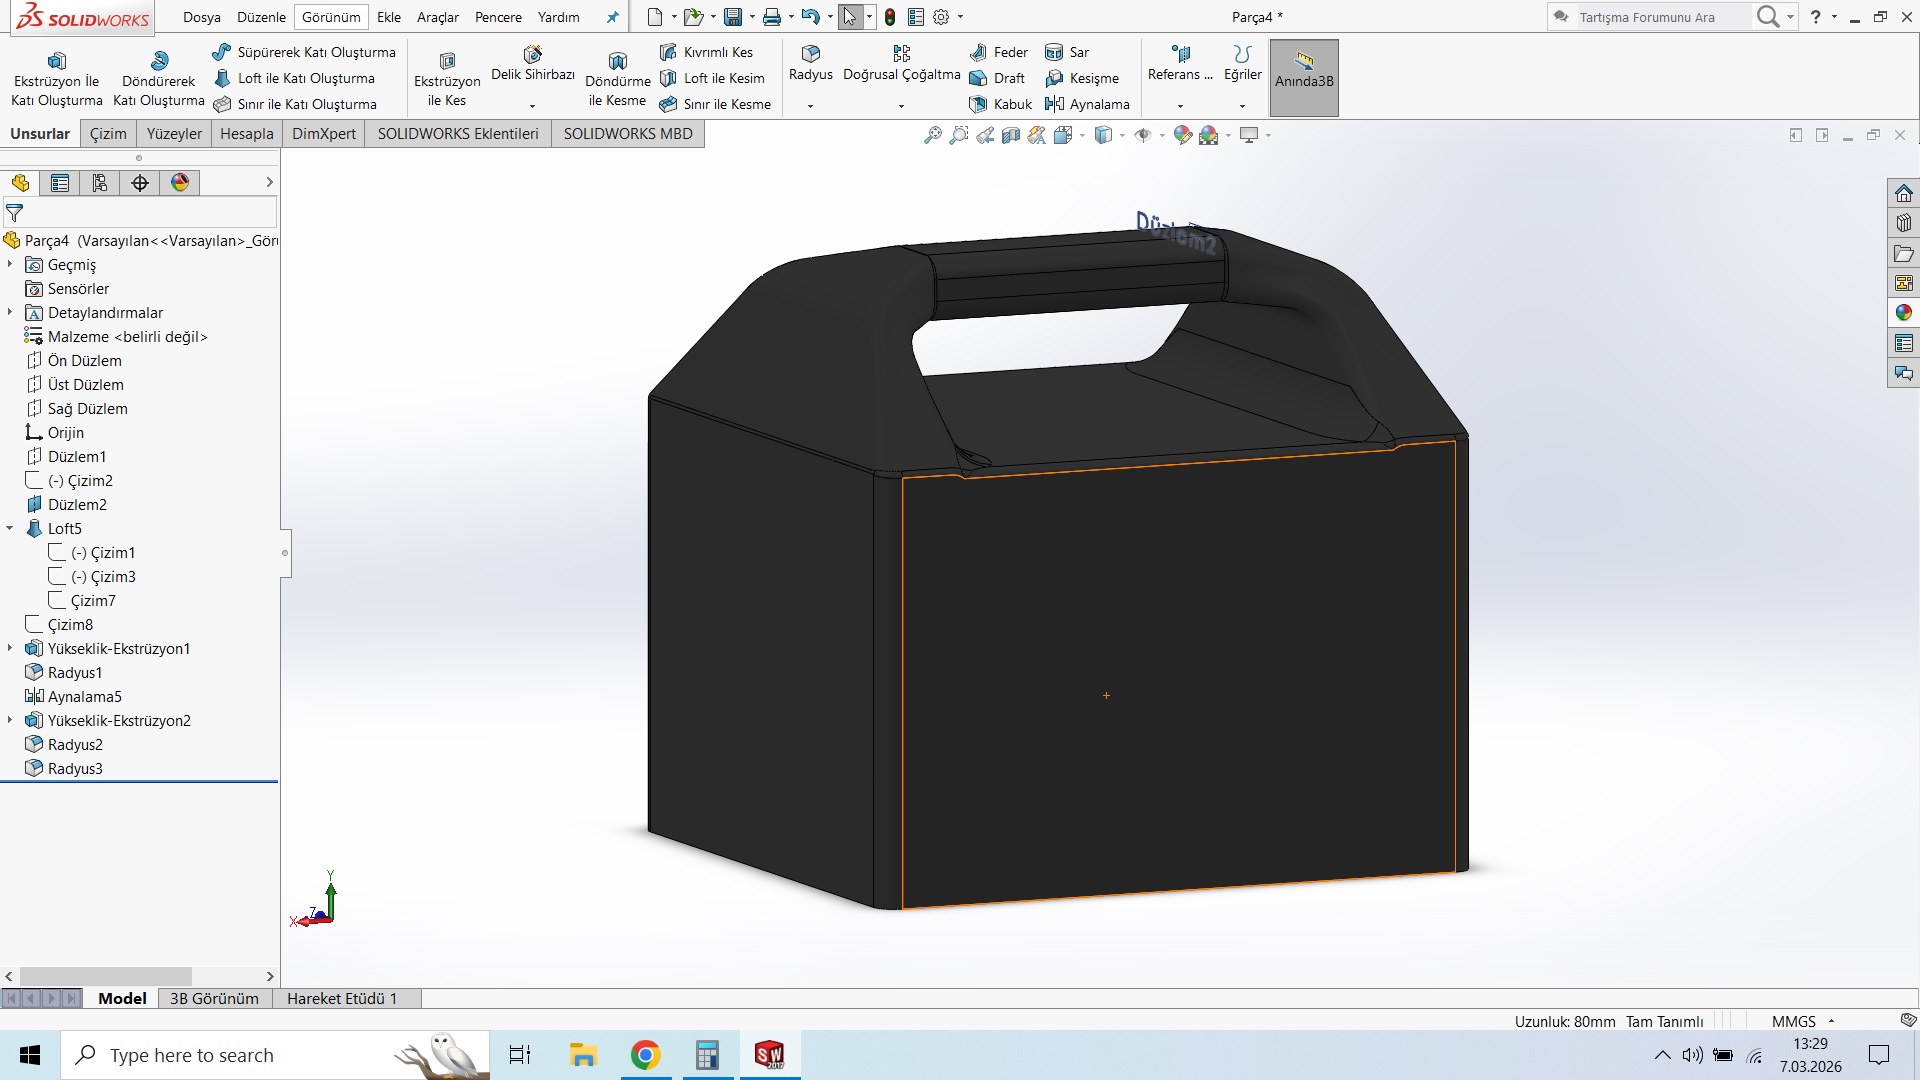The image size is (1920, 1080).
Task: Select Radyus3 in feature tree
Action: [75, 768]
